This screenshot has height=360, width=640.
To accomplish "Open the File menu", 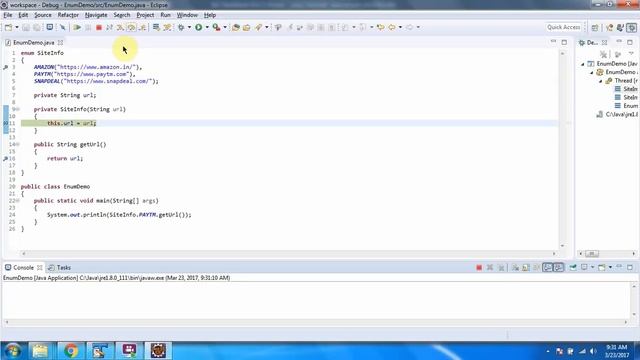I will pyautogui.click(x=8, y=15).
